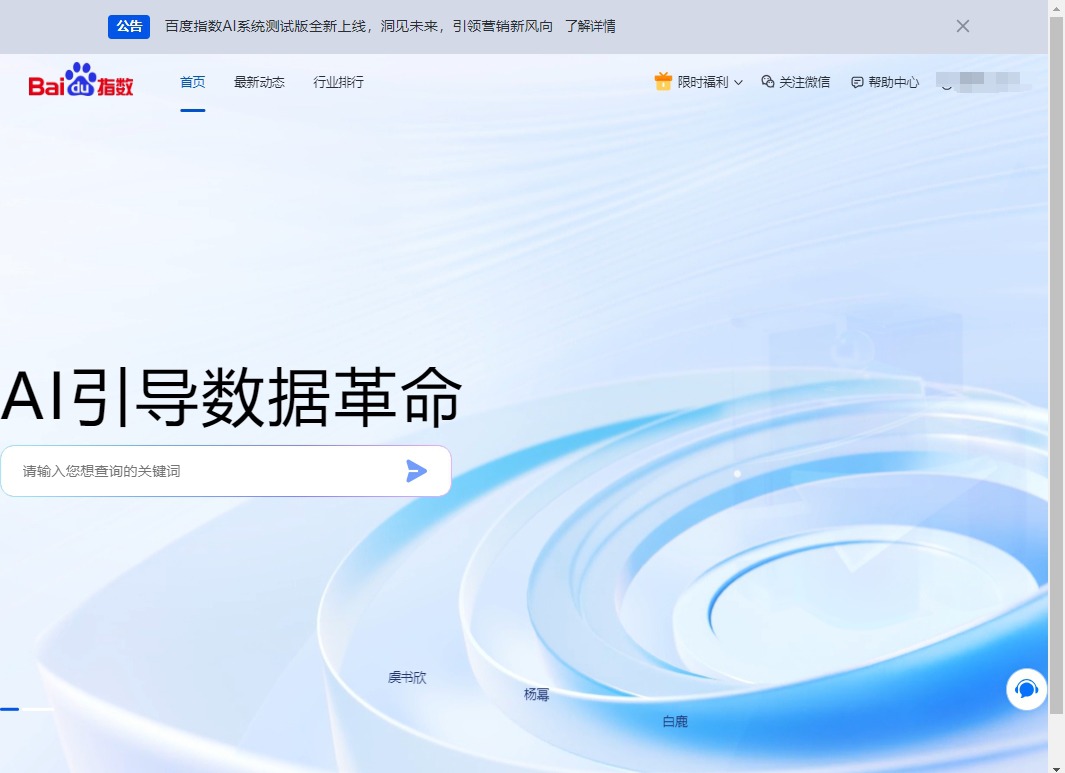Click the blue send arrow search icon
This screenshot has width=1065, height=773.
[x=416, y=471]
